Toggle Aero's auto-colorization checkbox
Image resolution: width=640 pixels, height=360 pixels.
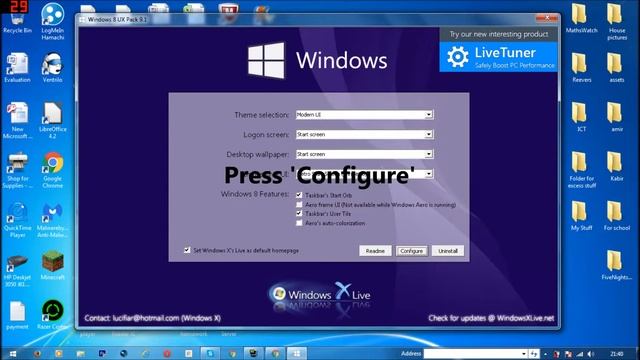click(x=299, y=223)
